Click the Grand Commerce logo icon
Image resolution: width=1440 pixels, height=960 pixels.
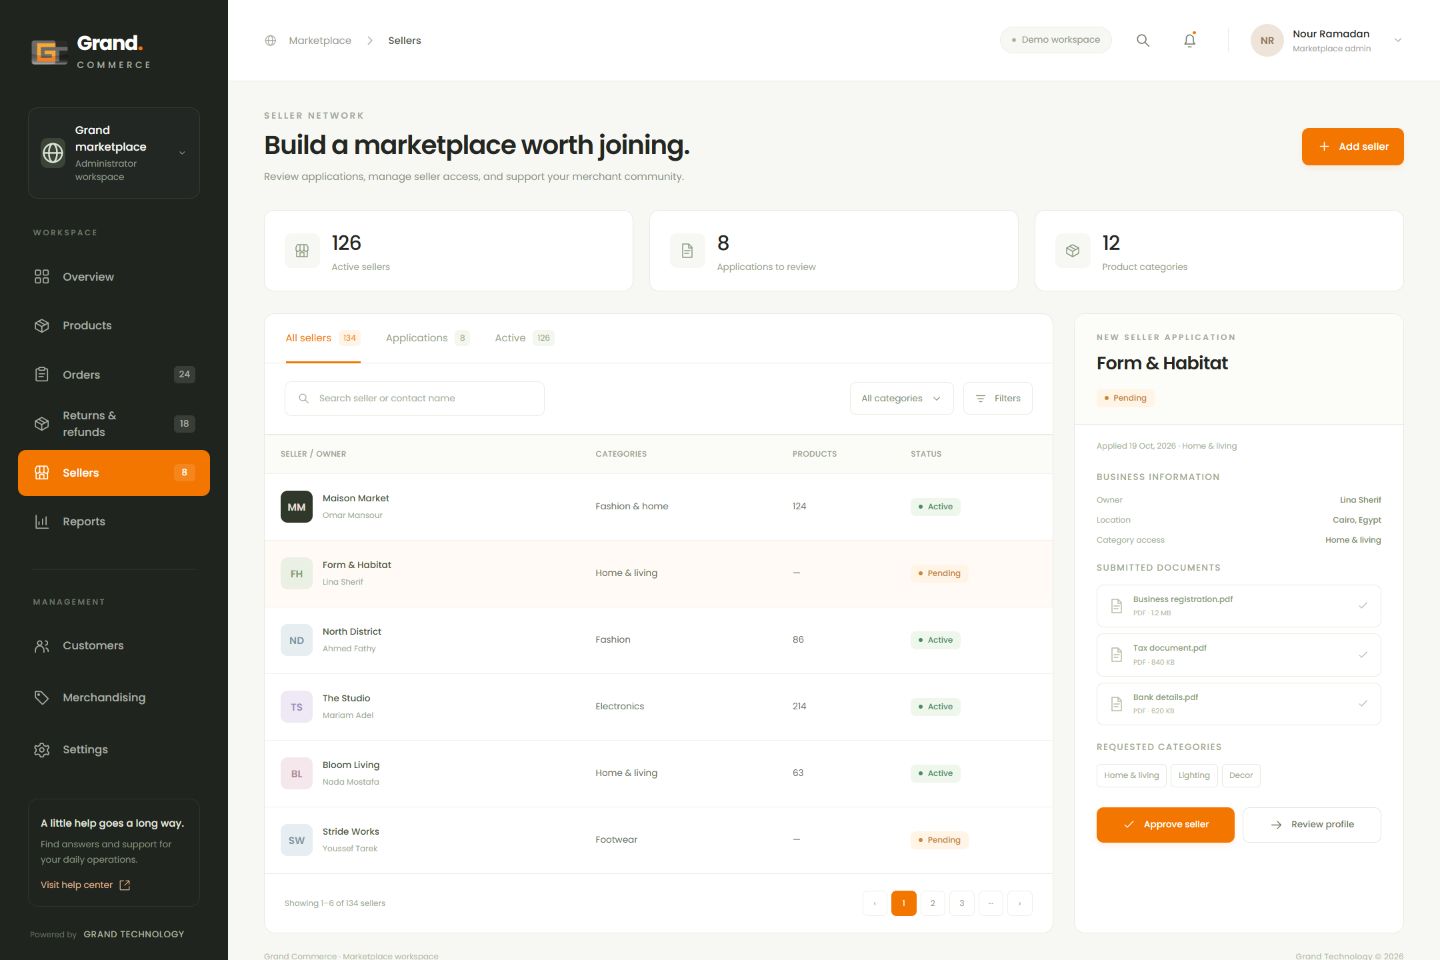tap(49, 52)
